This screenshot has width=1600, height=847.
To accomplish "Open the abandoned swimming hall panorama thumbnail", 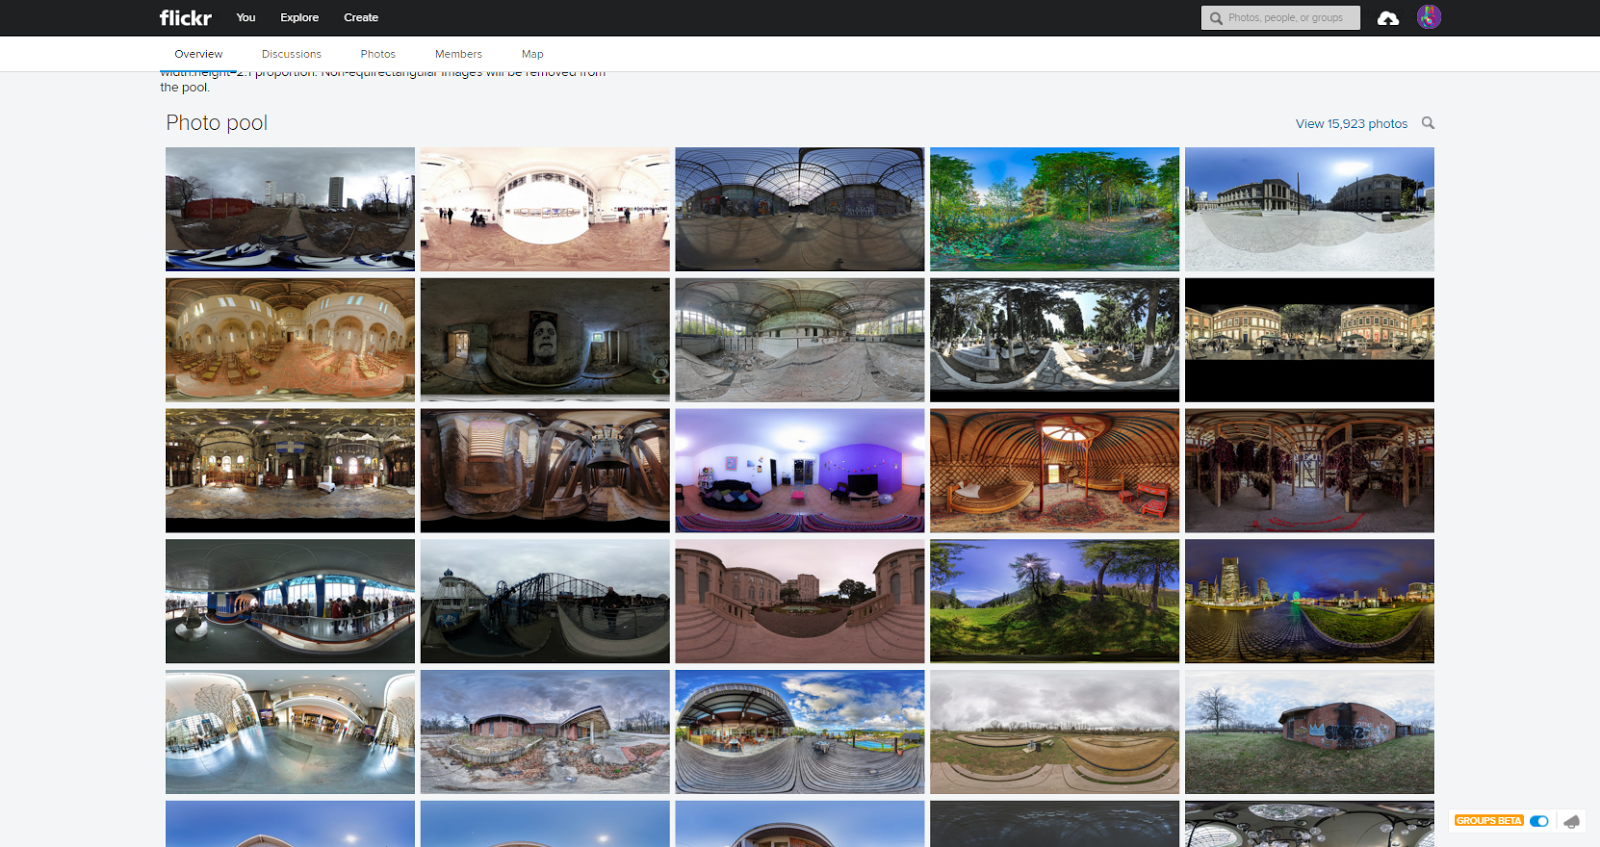I will click(800, 340).
